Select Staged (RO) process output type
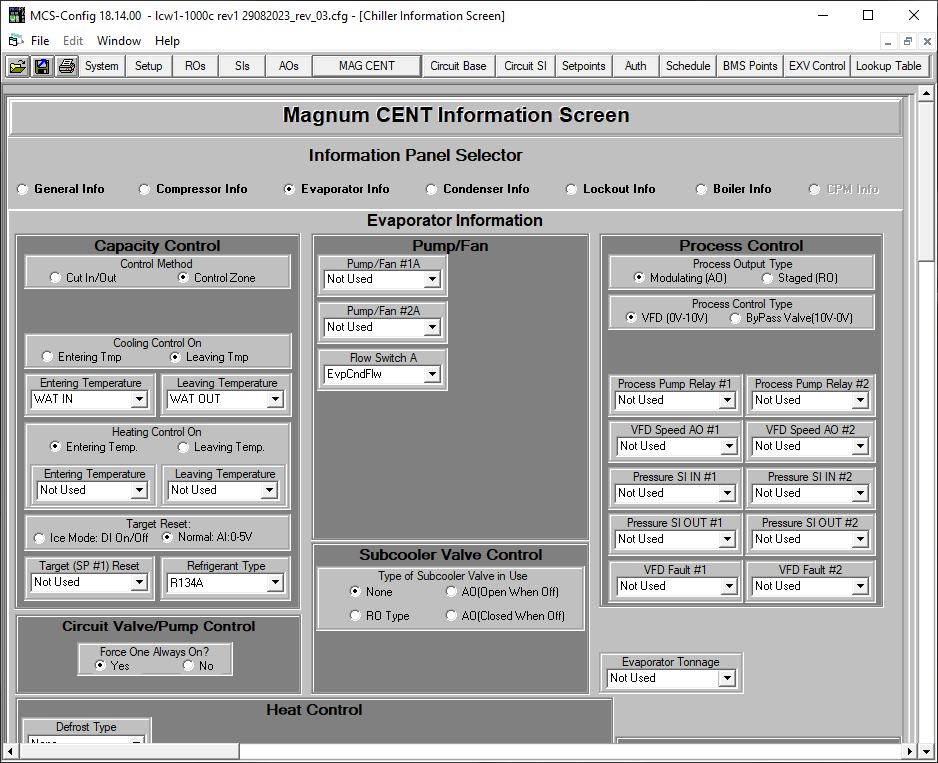Image resolution: width=938 pixels, height=763 pixels. (x=768, y=278)
